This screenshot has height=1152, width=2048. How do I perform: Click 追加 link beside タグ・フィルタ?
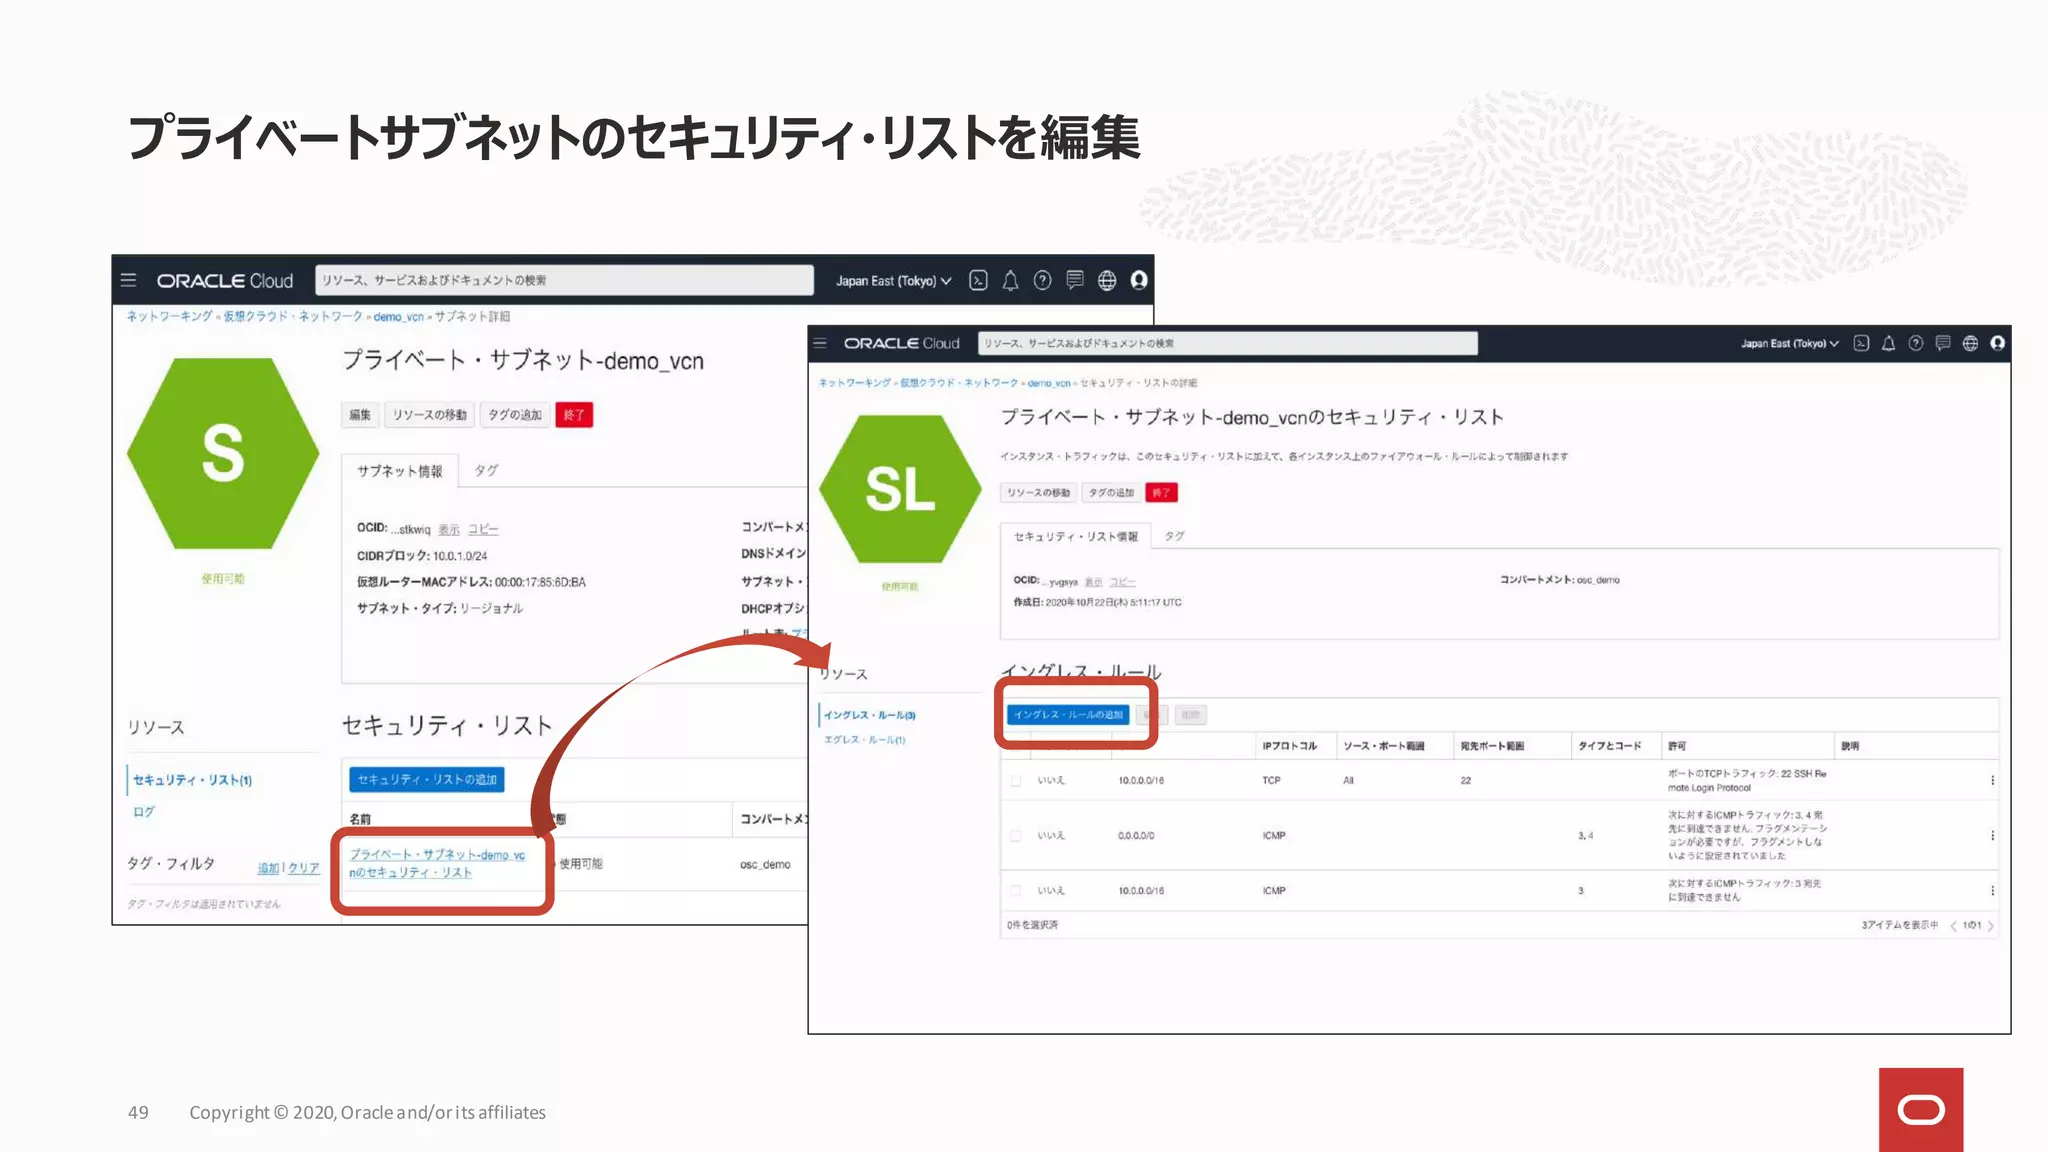tap(268, 869)
